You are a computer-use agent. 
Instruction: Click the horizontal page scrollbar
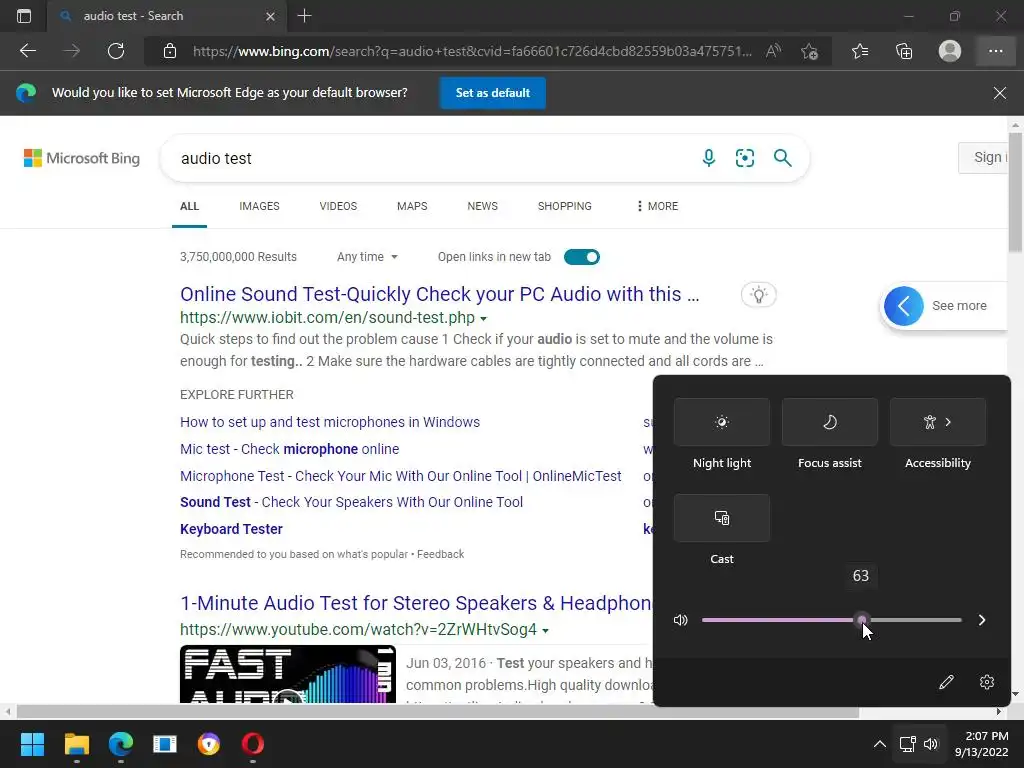pos(437,712)
